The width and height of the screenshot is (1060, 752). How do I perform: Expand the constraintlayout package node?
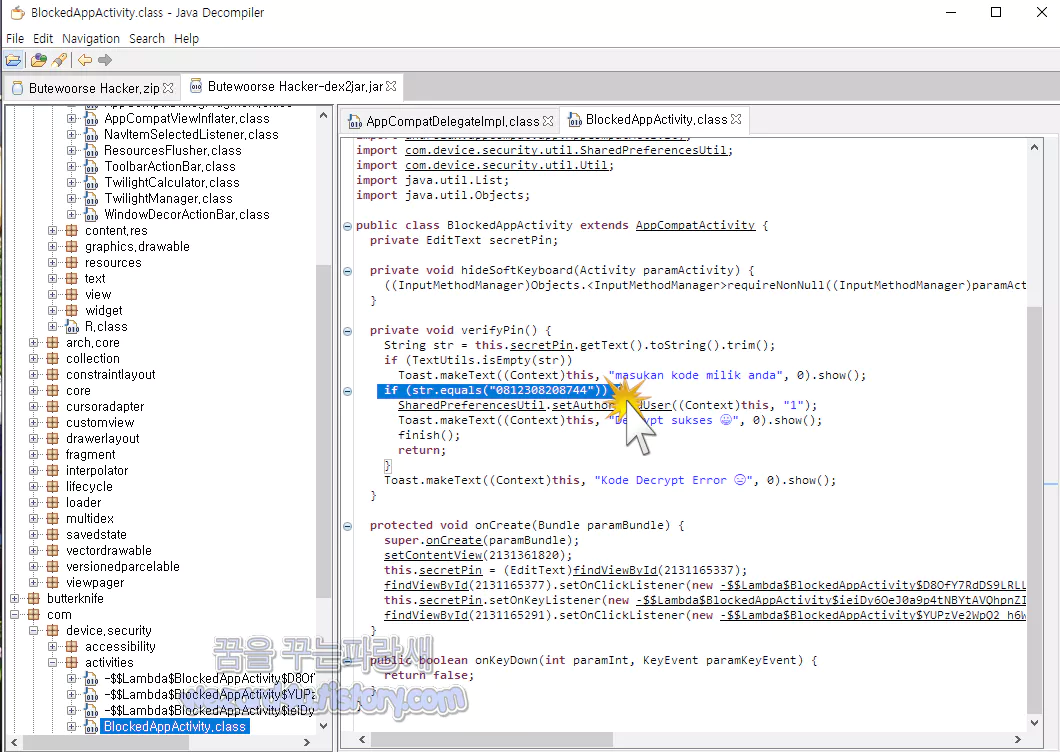point(33,375)
